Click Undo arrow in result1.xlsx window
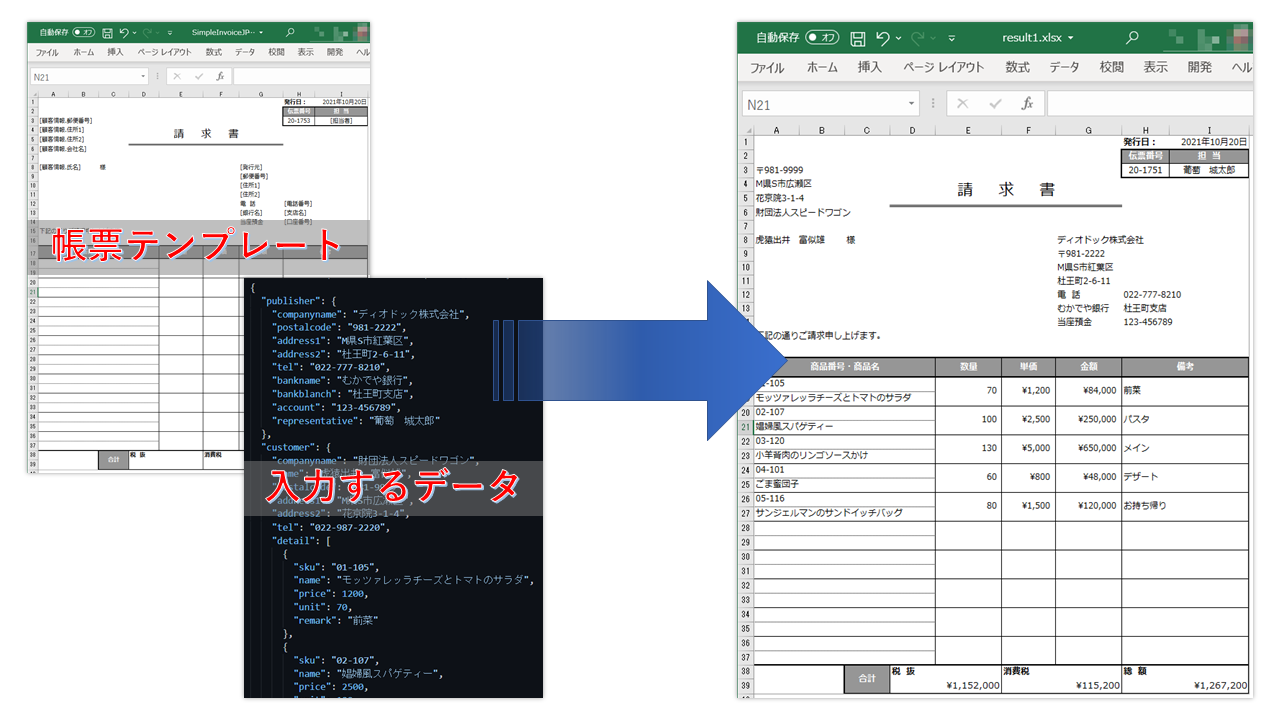The height and width of the screenshot is (720, 1280). point(882,38)
